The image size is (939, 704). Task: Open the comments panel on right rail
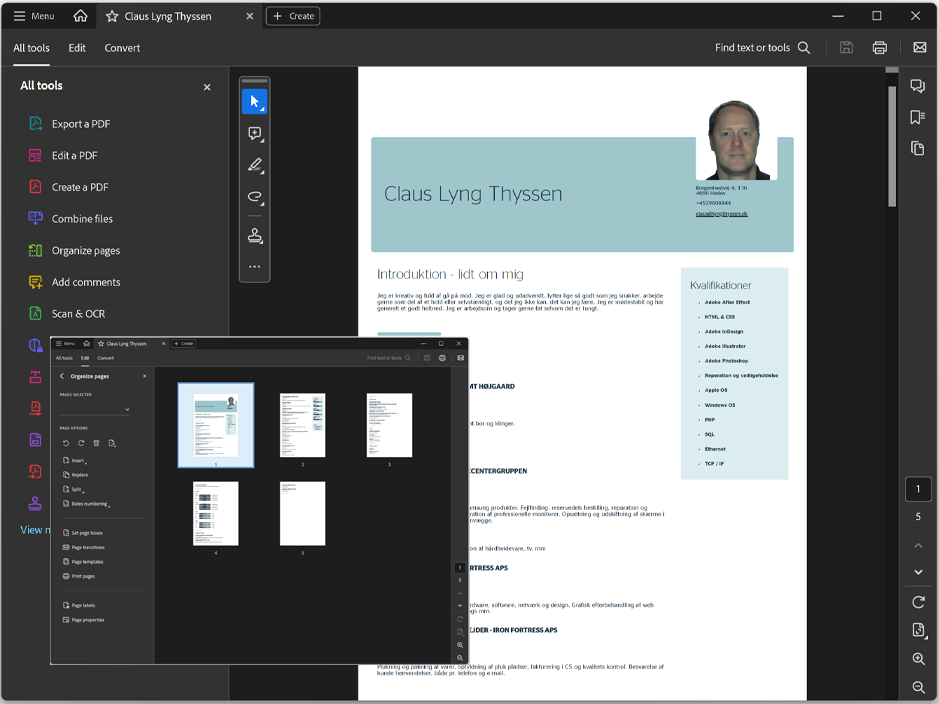(917, 87)
